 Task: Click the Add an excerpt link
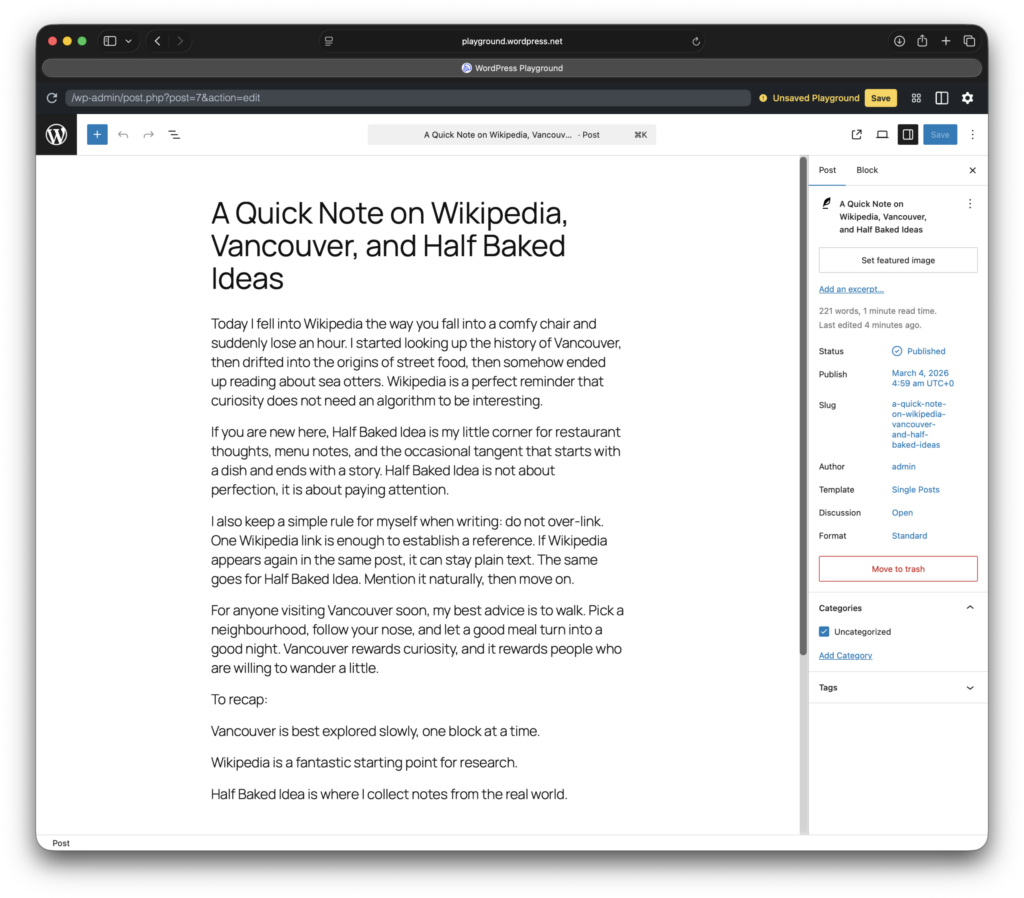[x=851, y=290]
